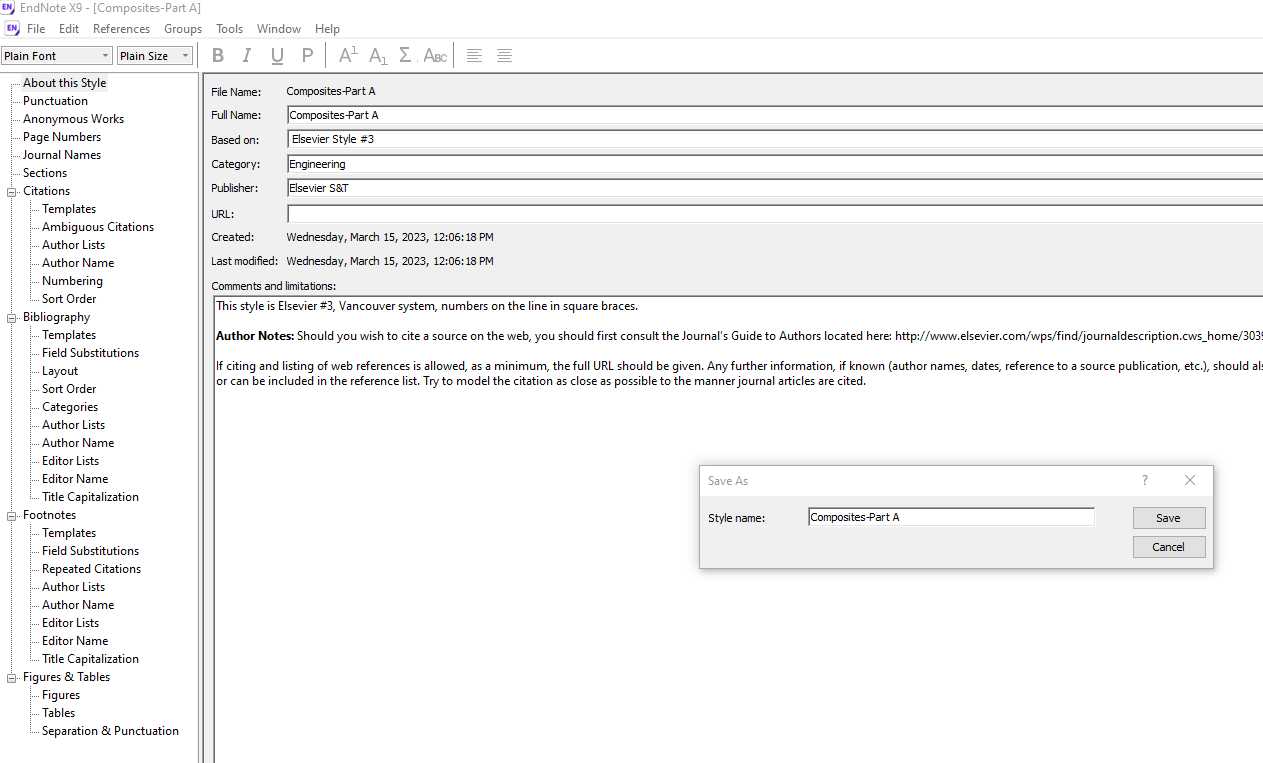The width and height of the screenshot is (1263, 763).
Task: Apply Superscript formatting
Action: click(348, 56)
